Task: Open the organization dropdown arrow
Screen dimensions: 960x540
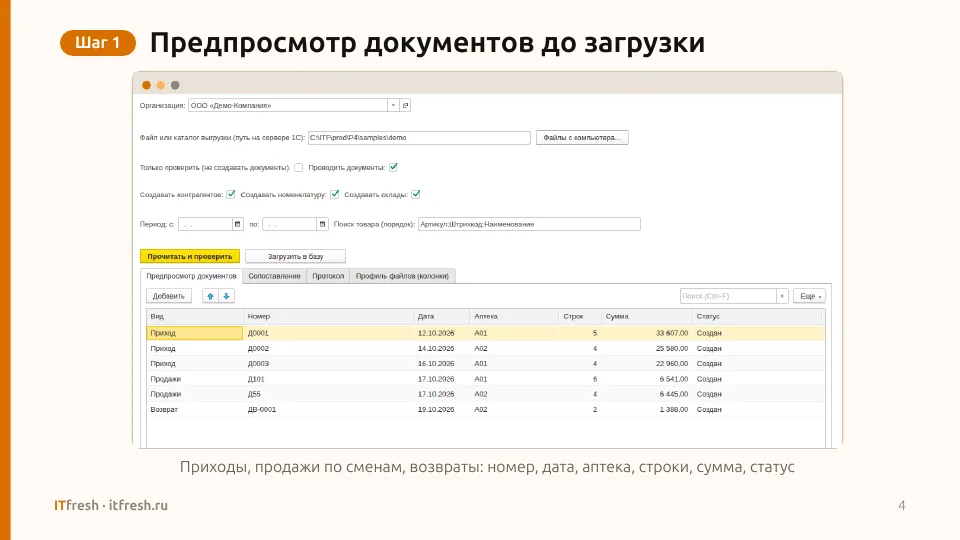Action: [x=393, y=105]
